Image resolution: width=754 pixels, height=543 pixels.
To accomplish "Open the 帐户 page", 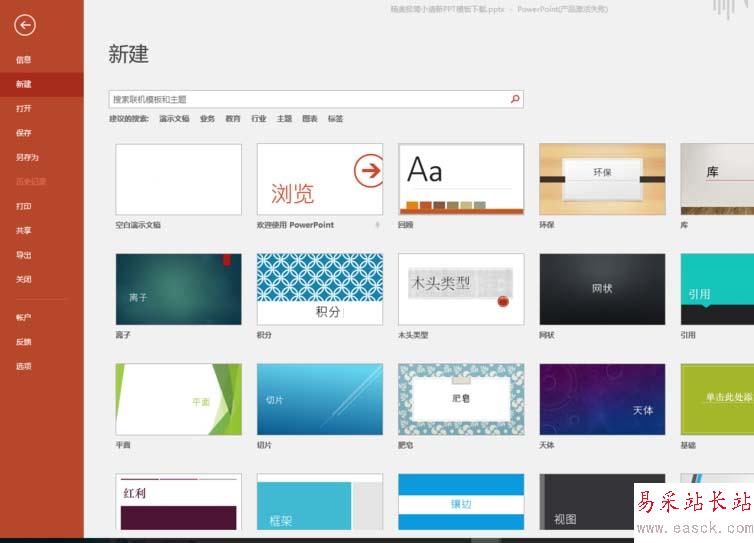I will pyautogui.click(x=24, y=317).
